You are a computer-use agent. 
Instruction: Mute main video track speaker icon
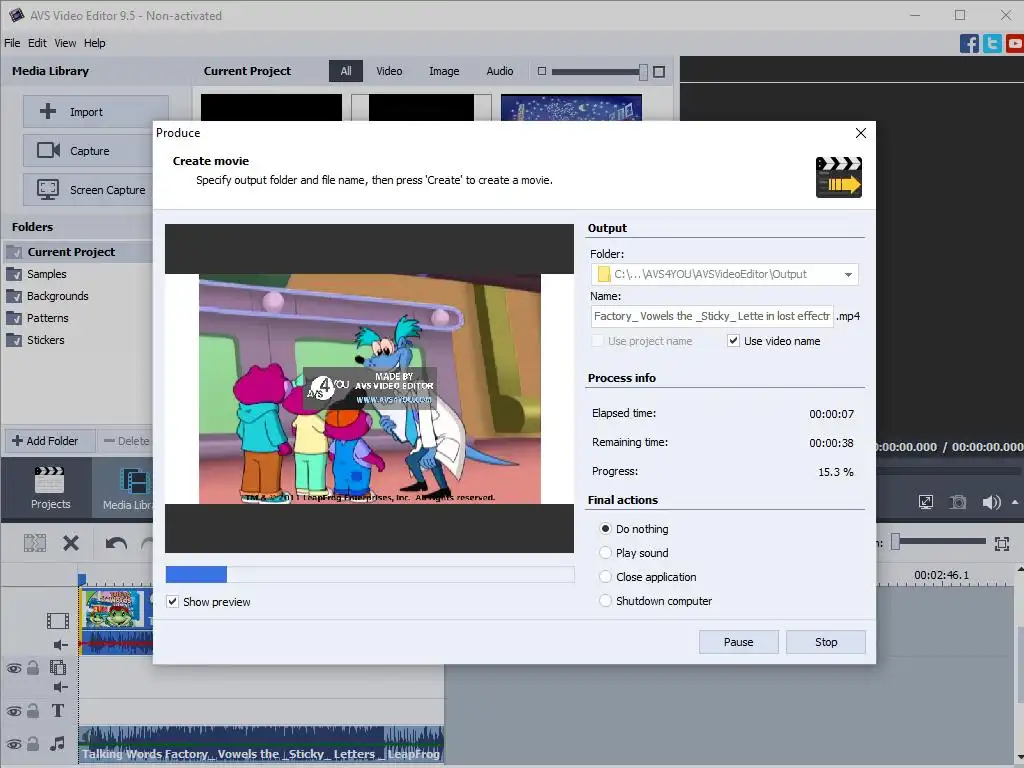coord(60,645)
